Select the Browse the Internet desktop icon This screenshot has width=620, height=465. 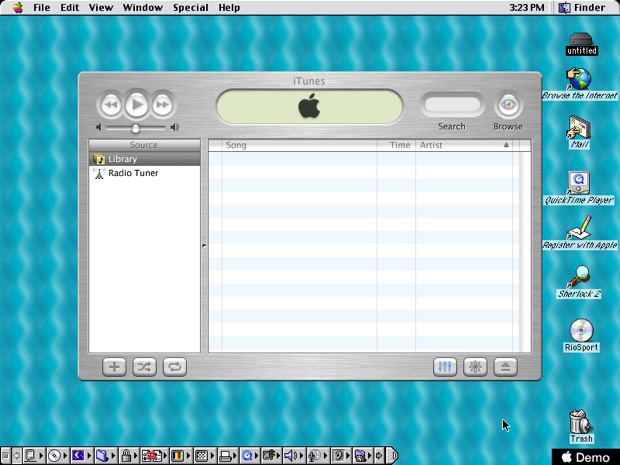point(579,84)
